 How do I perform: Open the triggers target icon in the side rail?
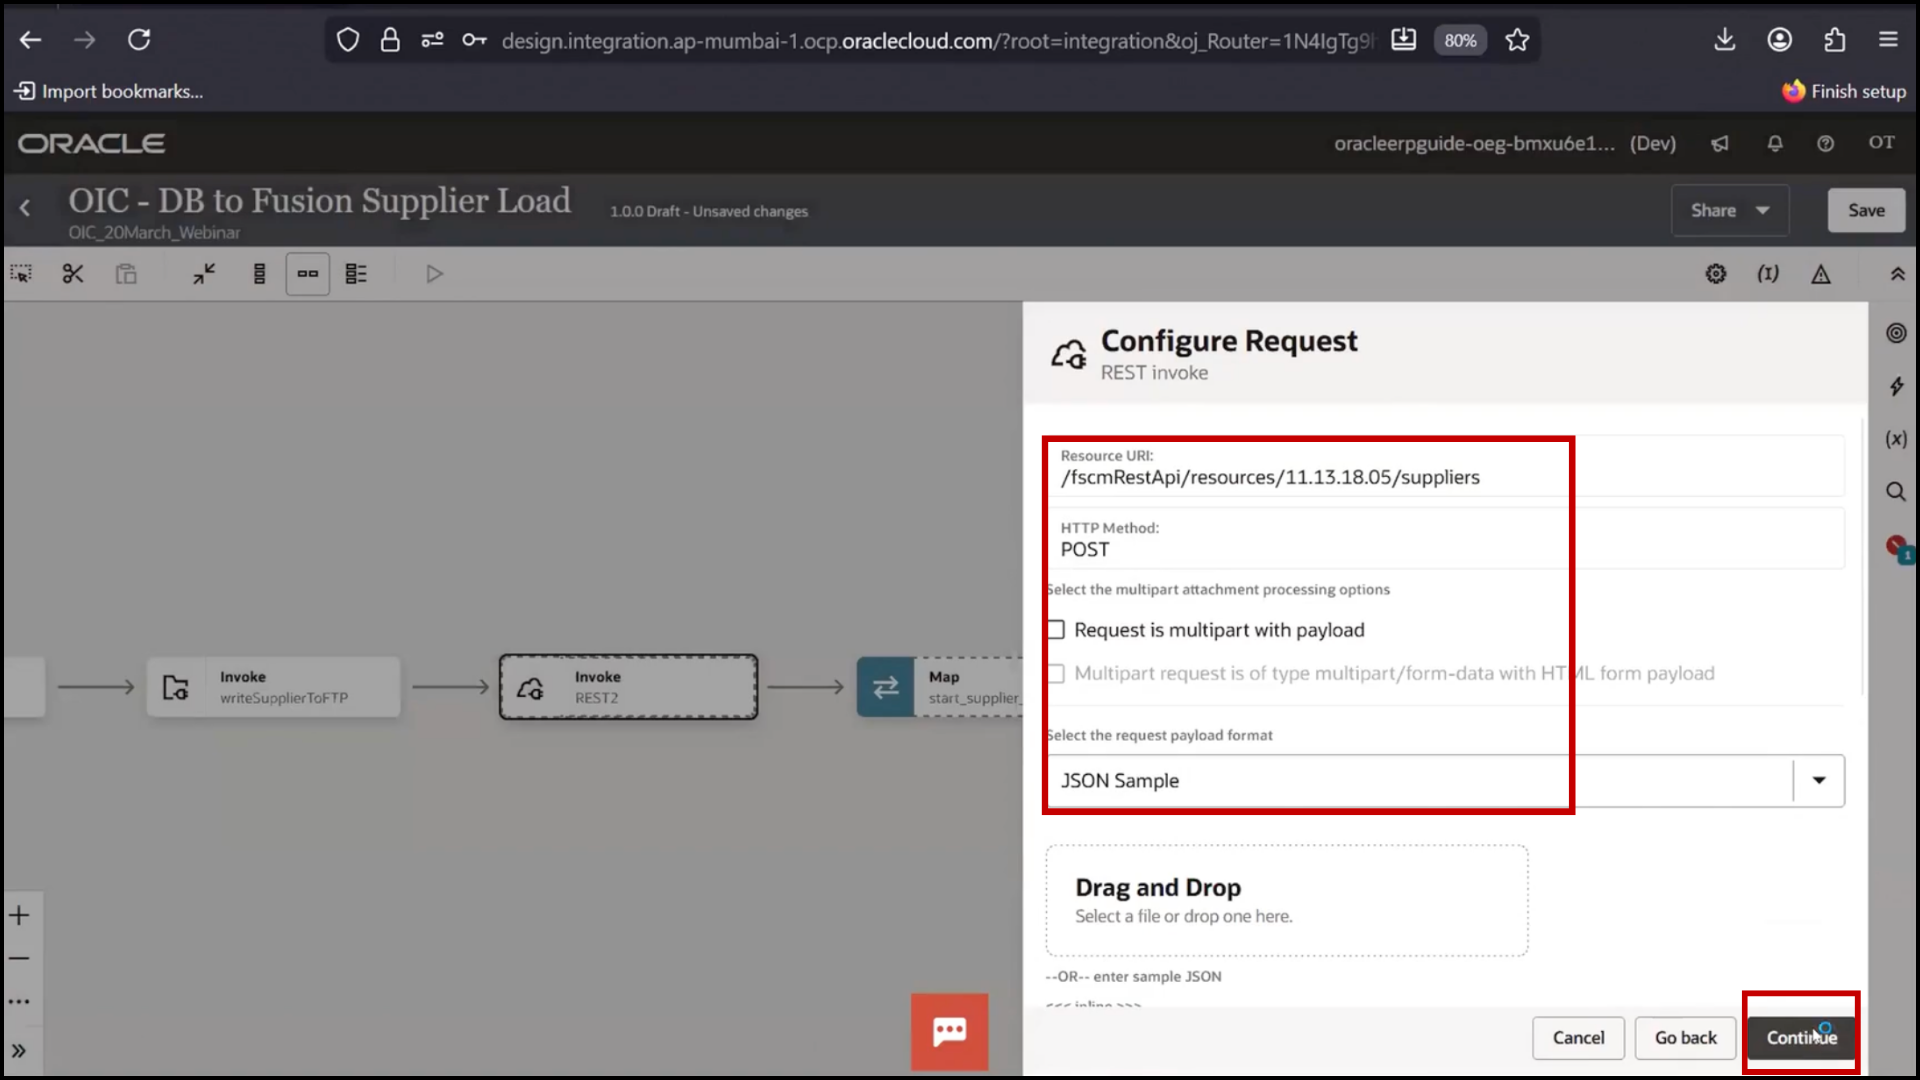click(x=1896, y=333)
